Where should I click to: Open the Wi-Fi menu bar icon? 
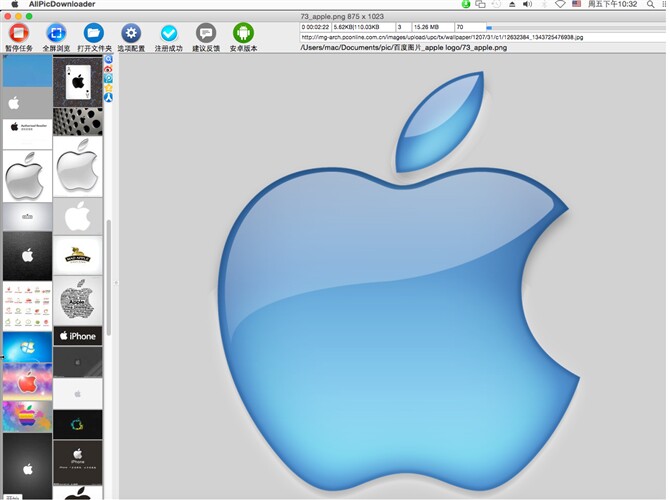(560, 4)
